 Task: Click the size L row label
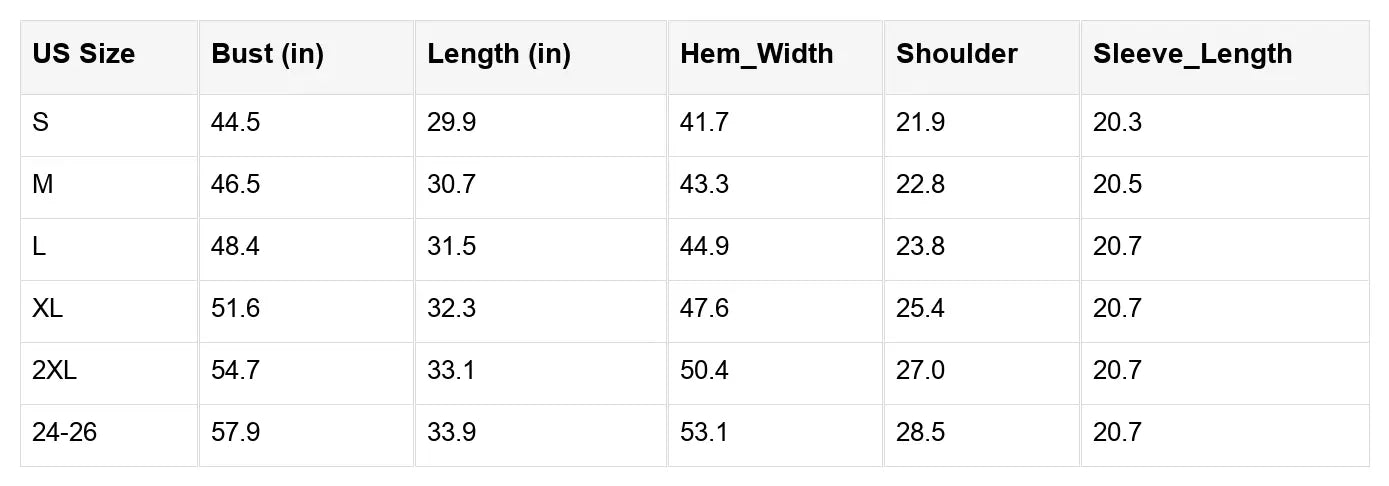[x=39, y=247]
